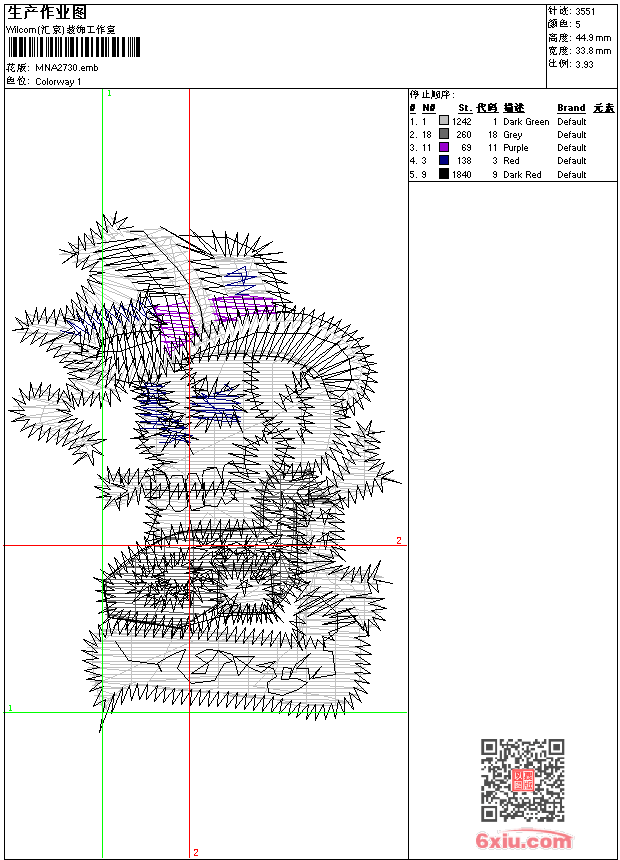Click the Colorway 1 value
The width and height of the screenshot is (620, 860).
click(x=58, y=81)
